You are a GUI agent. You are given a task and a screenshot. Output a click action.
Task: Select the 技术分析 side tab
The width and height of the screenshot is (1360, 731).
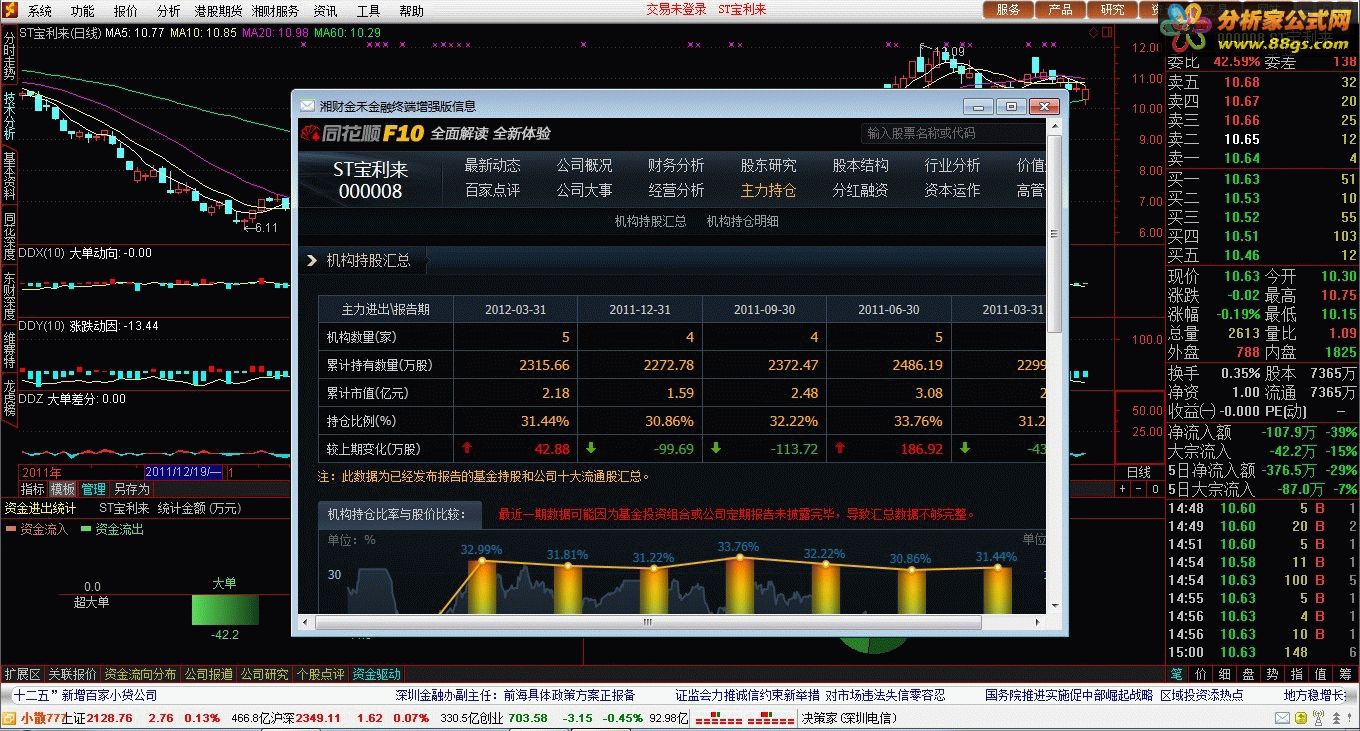[9, 117]
